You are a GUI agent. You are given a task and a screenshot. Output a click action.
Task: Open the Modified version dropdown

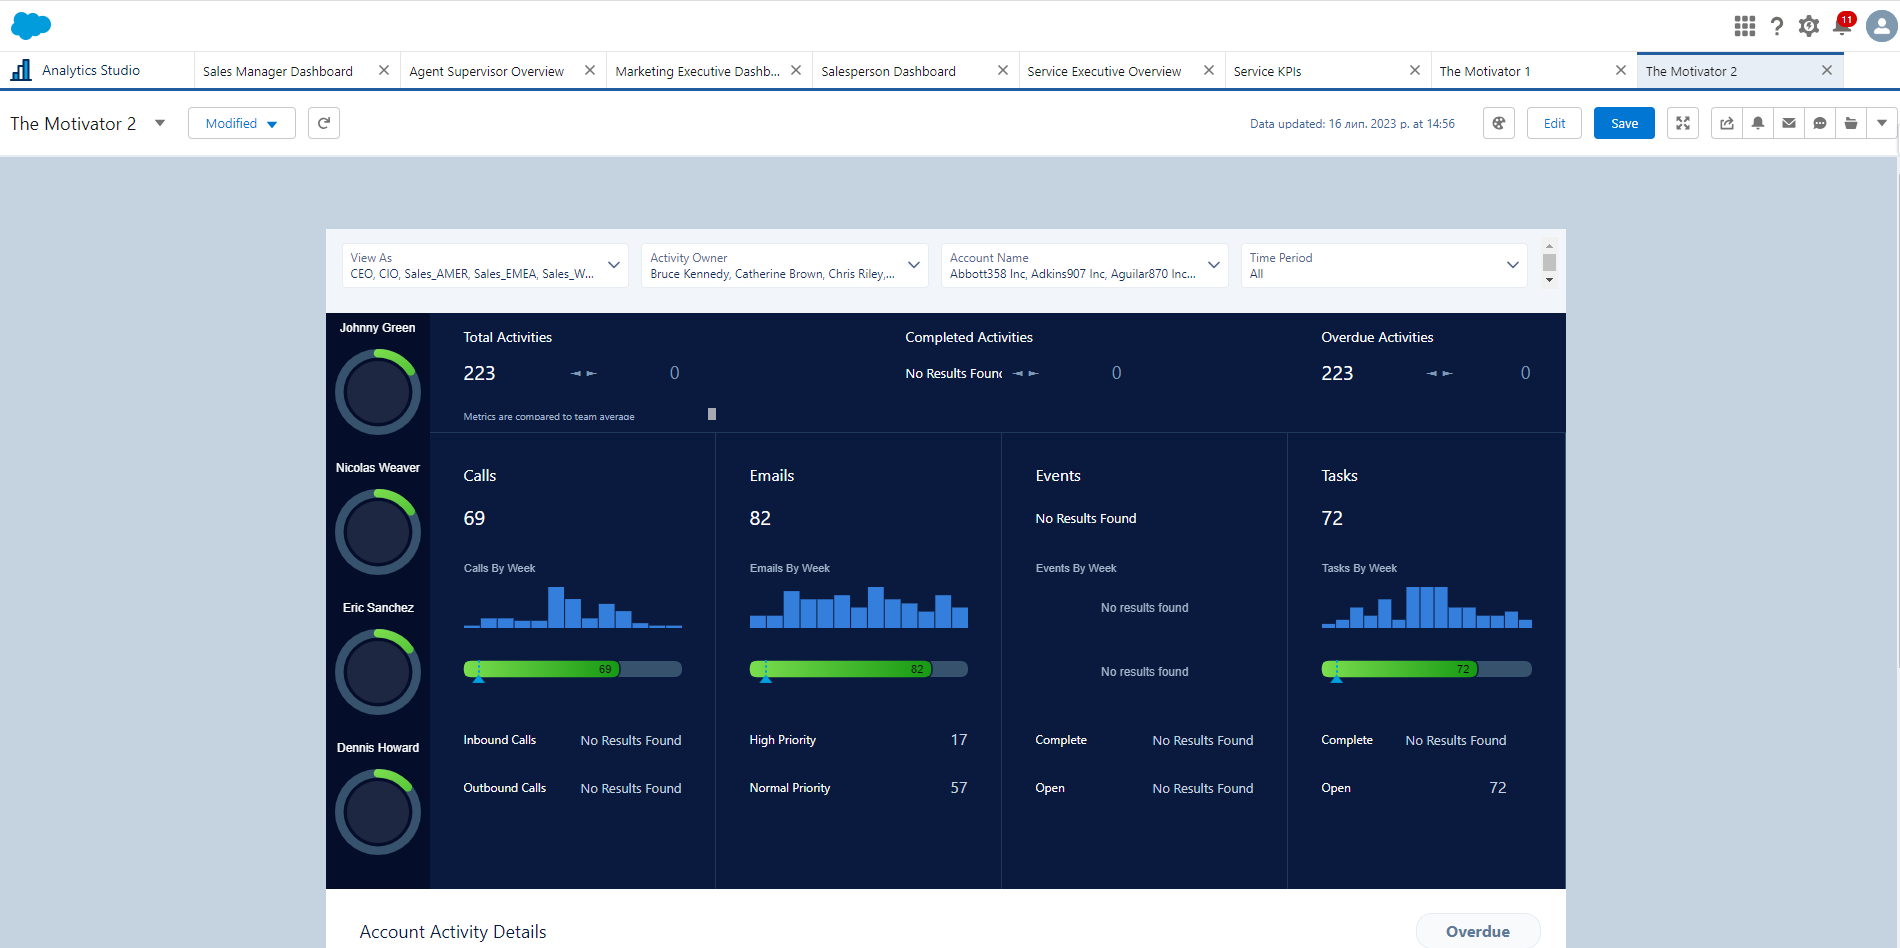tap(241, 122)
